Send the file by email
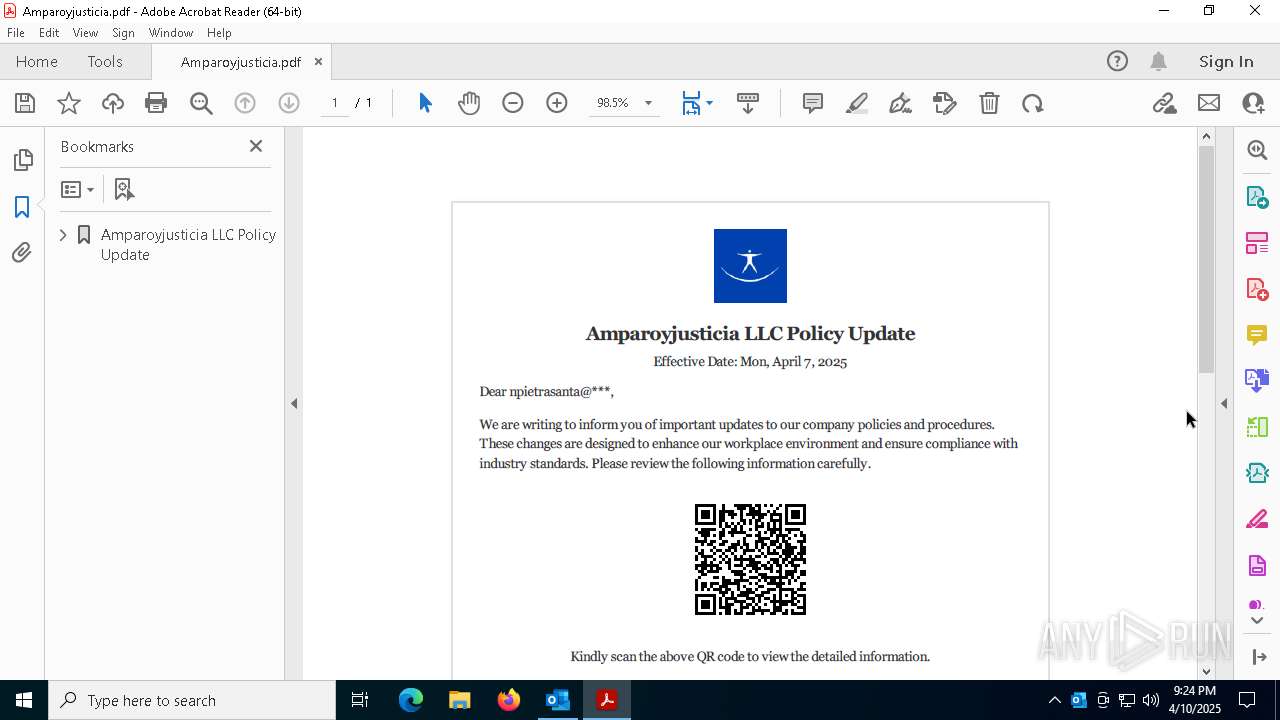 (x=1209, y=103)
